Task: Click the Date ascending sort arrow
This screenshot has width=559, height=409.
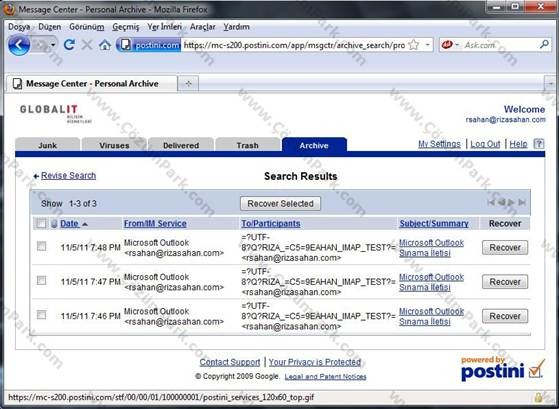Action: (x=85, y=224)
